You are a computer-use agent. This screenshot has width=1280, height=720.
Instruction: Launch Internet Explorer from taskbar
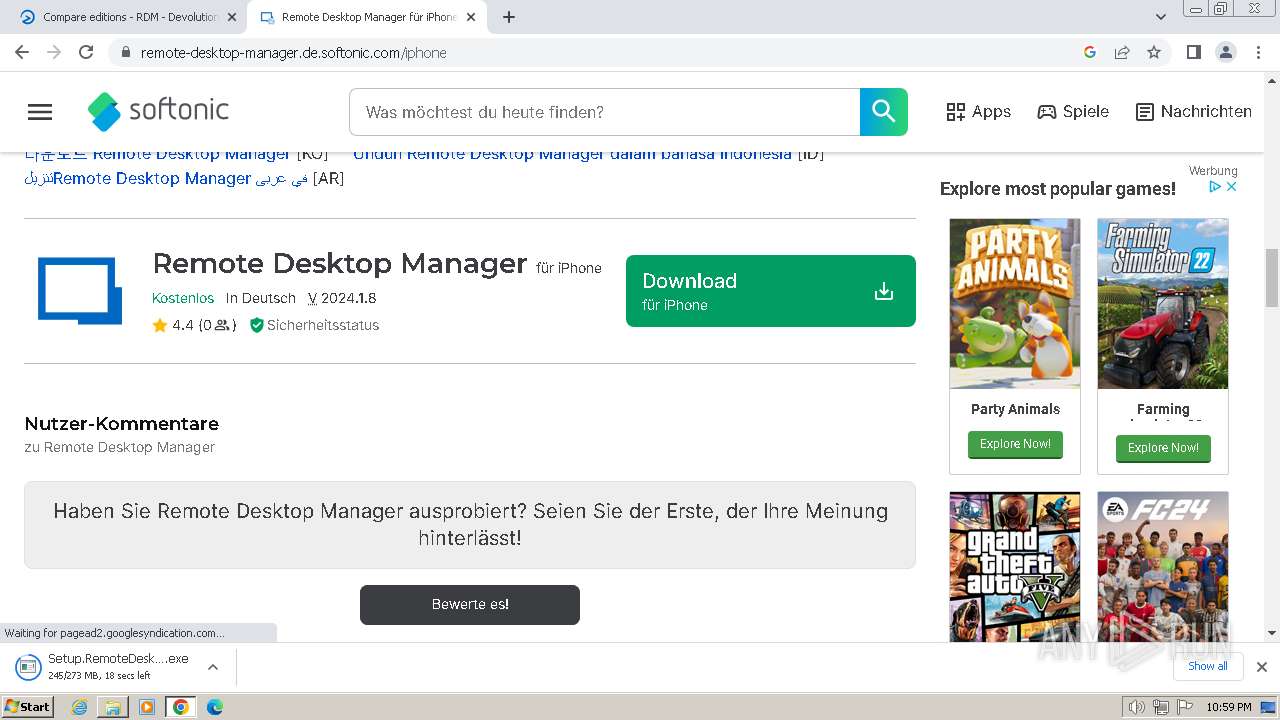point(80,707)
